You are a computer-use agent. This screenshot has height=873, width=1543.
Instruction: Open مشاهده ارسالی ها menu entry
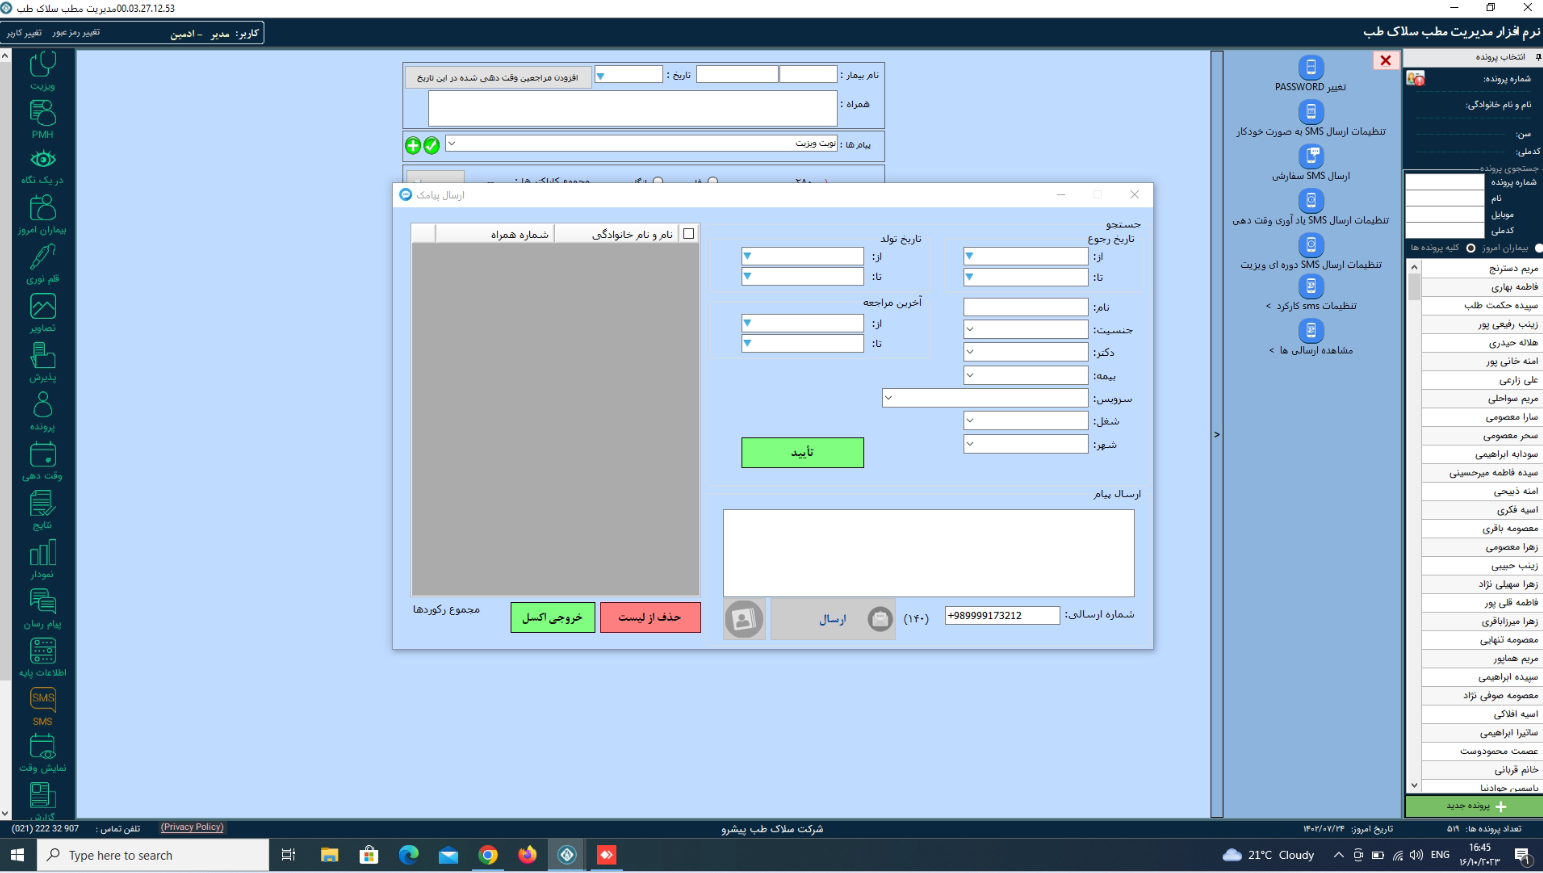[1311, 350]
